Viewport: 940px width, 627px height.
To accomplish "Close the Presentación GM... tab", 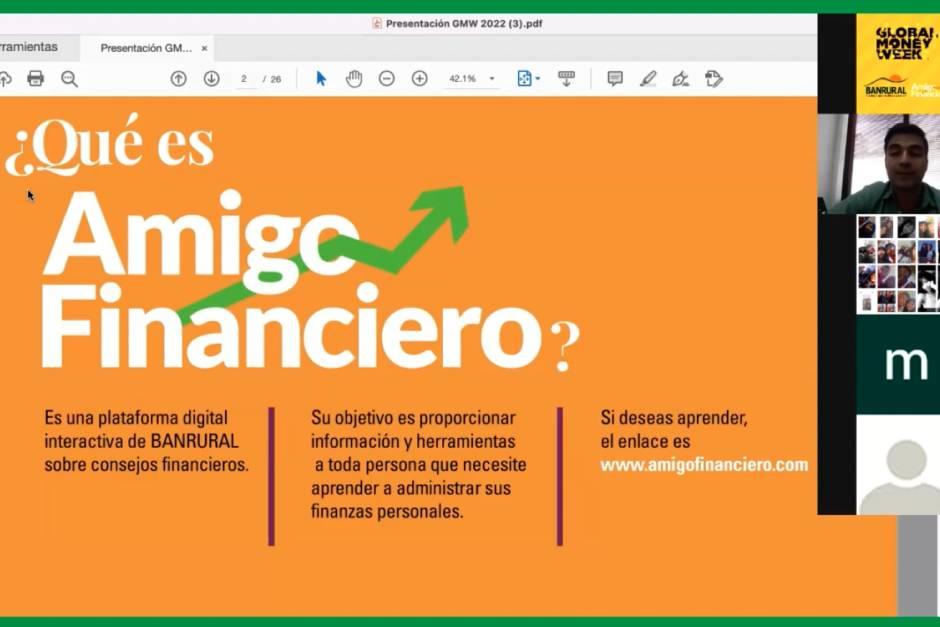I will point(205,48).
